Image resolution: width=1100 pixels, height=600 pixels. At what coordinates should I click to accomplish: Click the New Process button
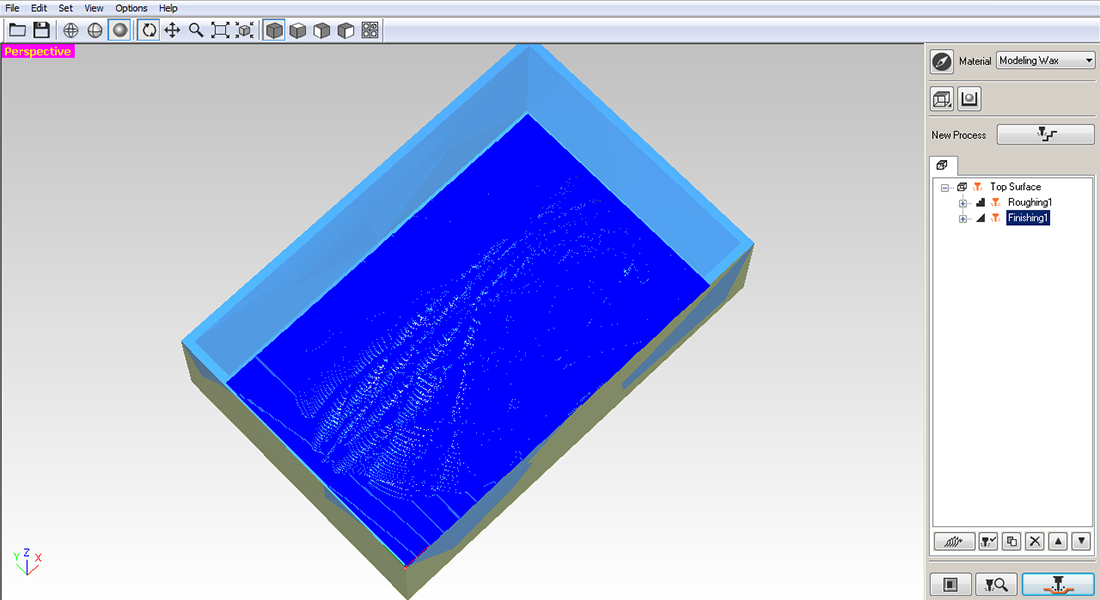pyautogui.click(x=1045, y=135)
